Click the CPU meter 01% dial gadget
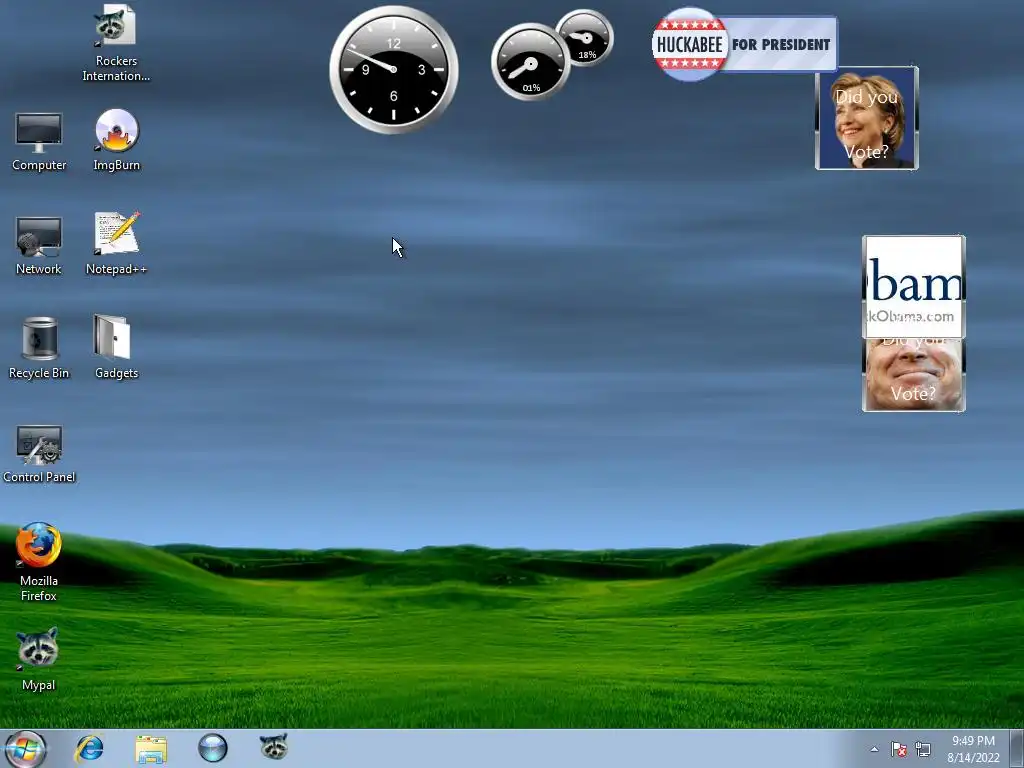The image size is (1024, 768). [x=530, y=62]
